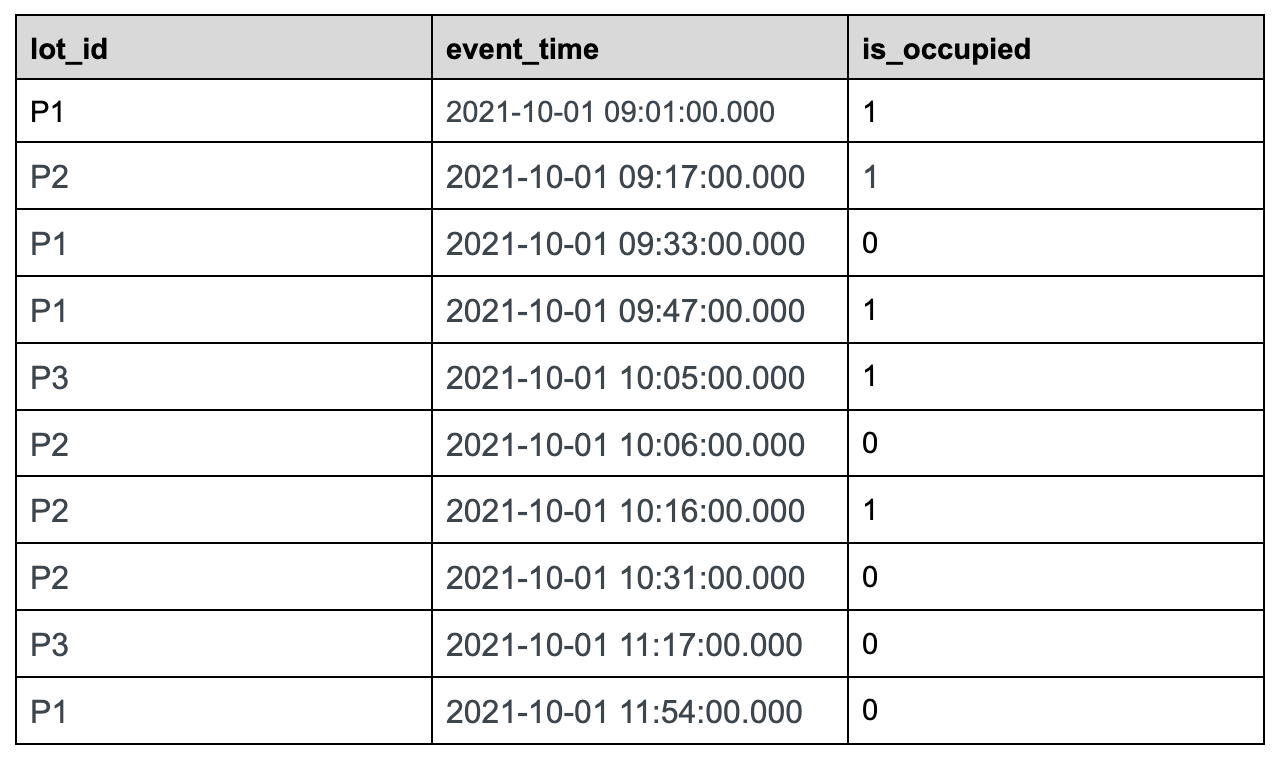Select the 09:01:00.000 event_time cell
This screenshot has width=1288, height=758.
point(610,111)
